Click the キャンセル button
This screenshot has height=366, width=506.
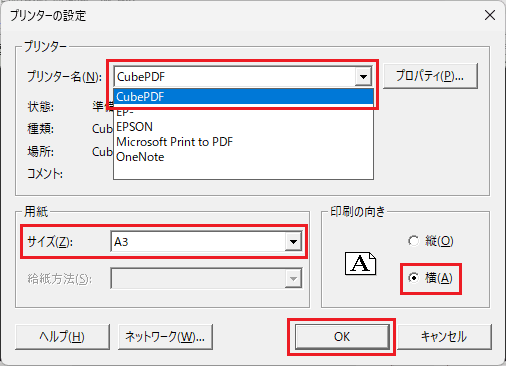(444, 337)
